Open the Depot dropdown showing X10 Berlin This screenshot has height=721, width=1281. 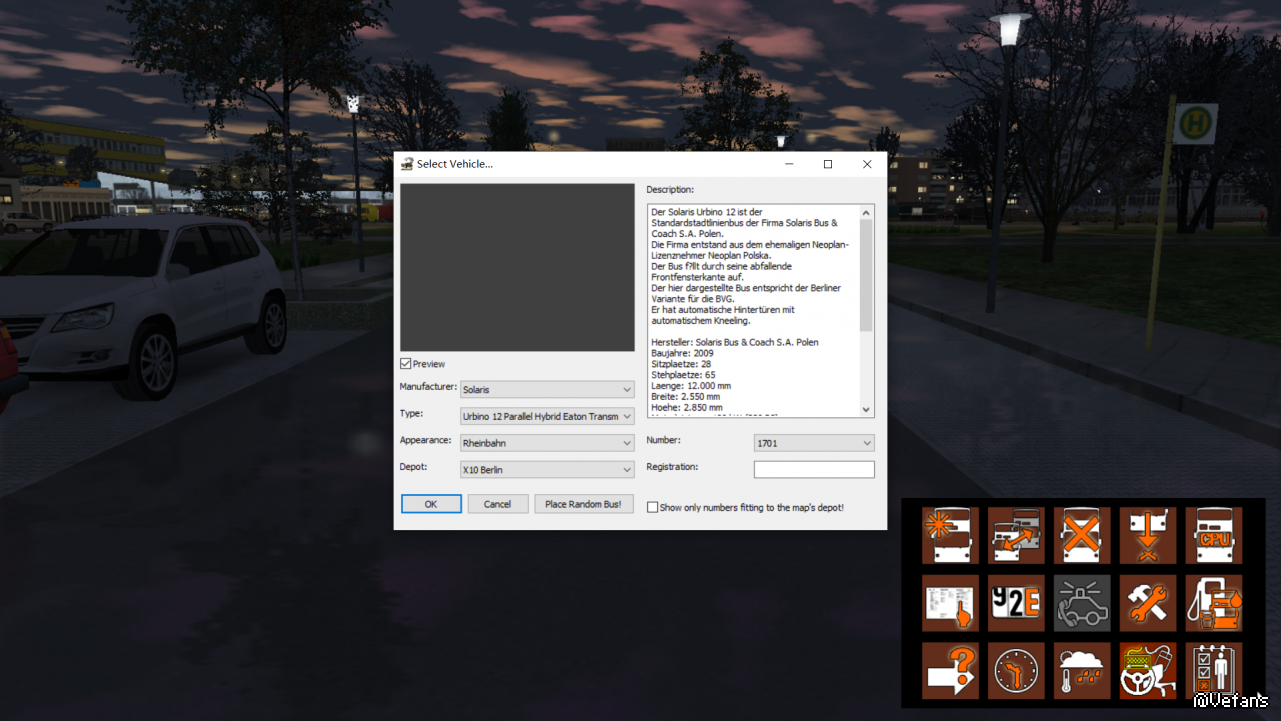click(x=546, y=470)
